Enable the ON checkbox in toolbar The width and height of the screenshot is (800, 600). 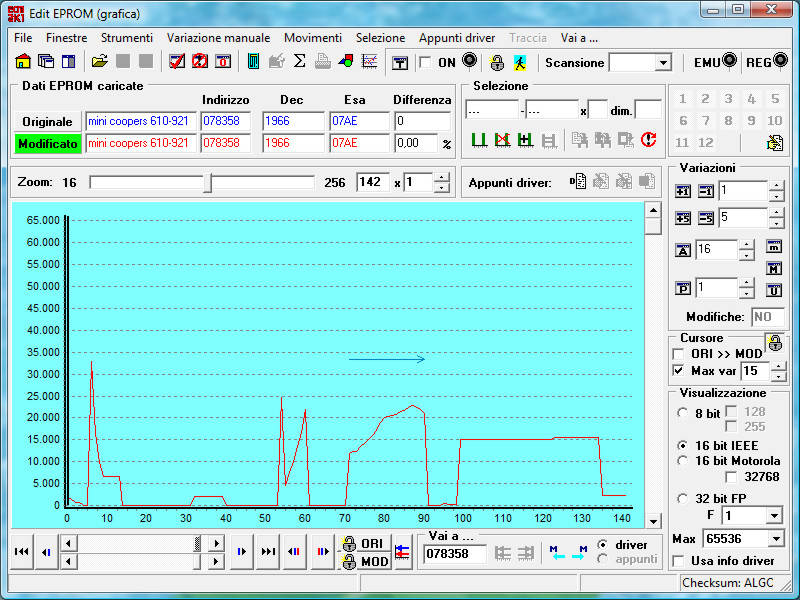click(425, 63)
